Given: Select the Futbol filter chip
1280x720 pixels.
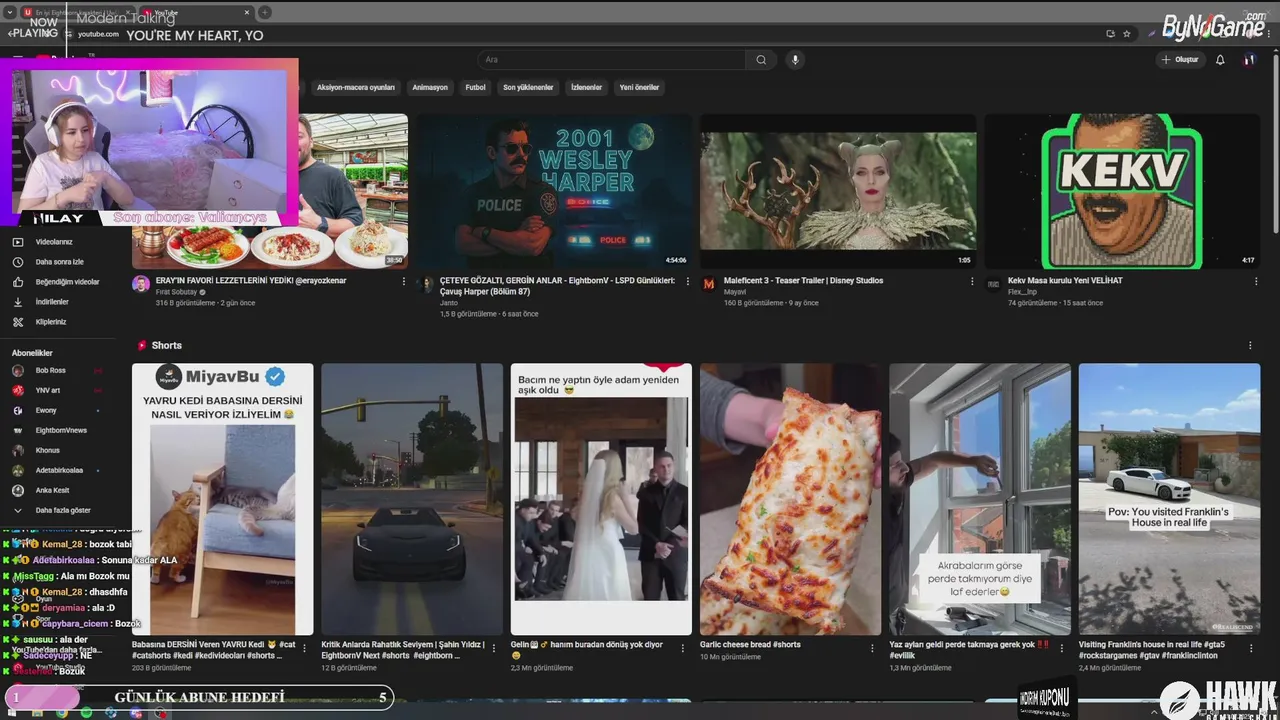Looking at the screenshot, I should tap(475, 87).
